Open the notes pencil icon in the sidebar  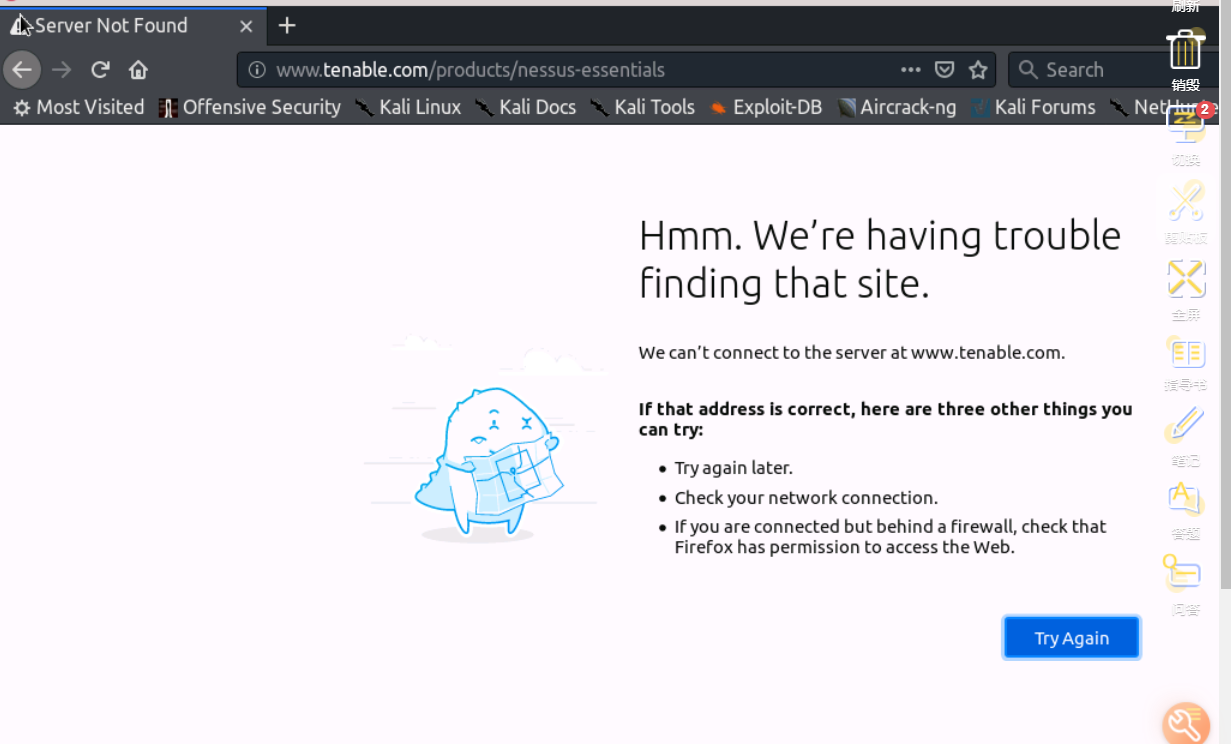coord(1186,425)
